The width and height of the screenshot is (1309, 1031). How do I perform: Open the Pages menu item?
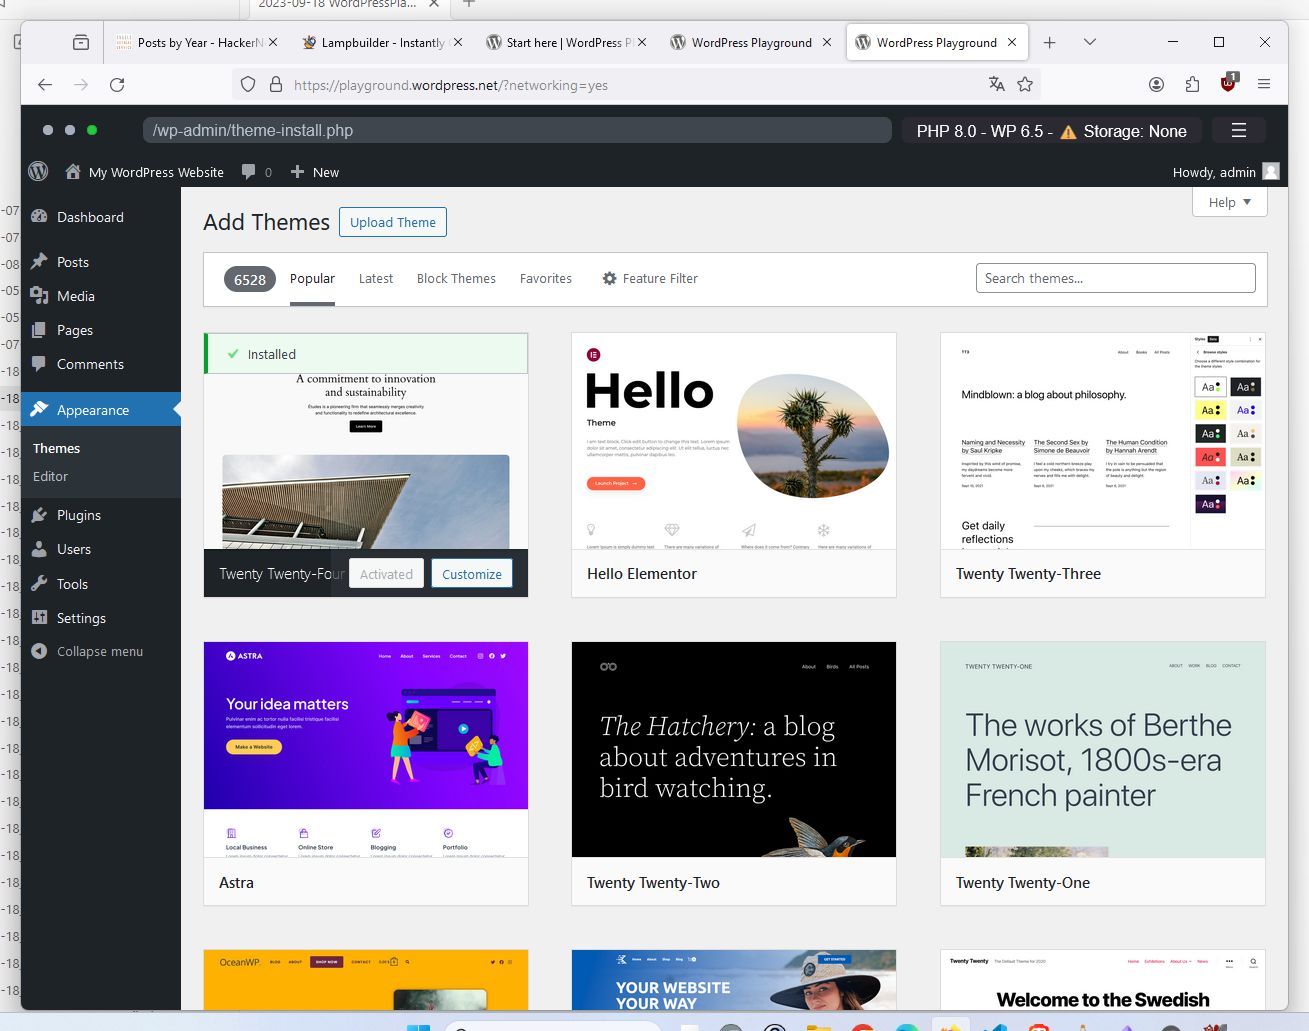click(x=100, y=330)
